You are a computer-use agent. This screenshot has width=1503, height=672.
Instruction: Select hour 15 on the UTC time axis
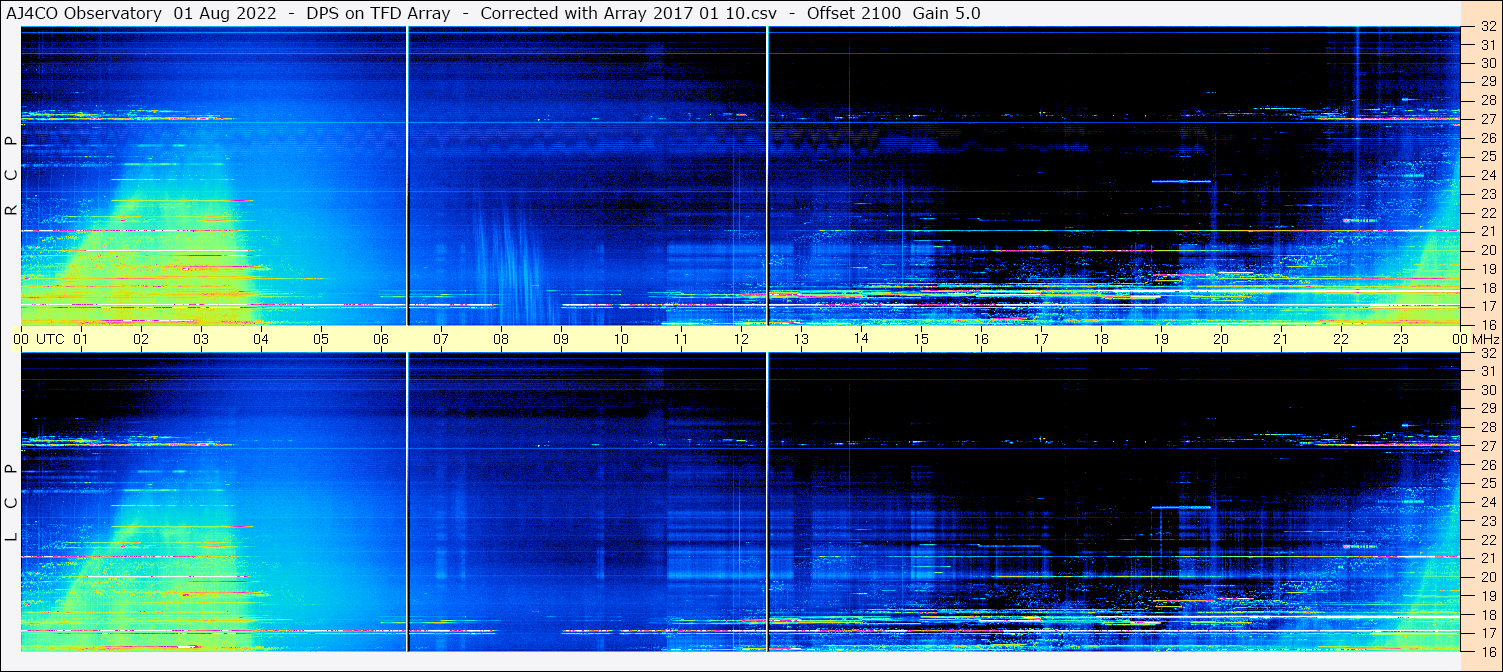click(921, 339)
